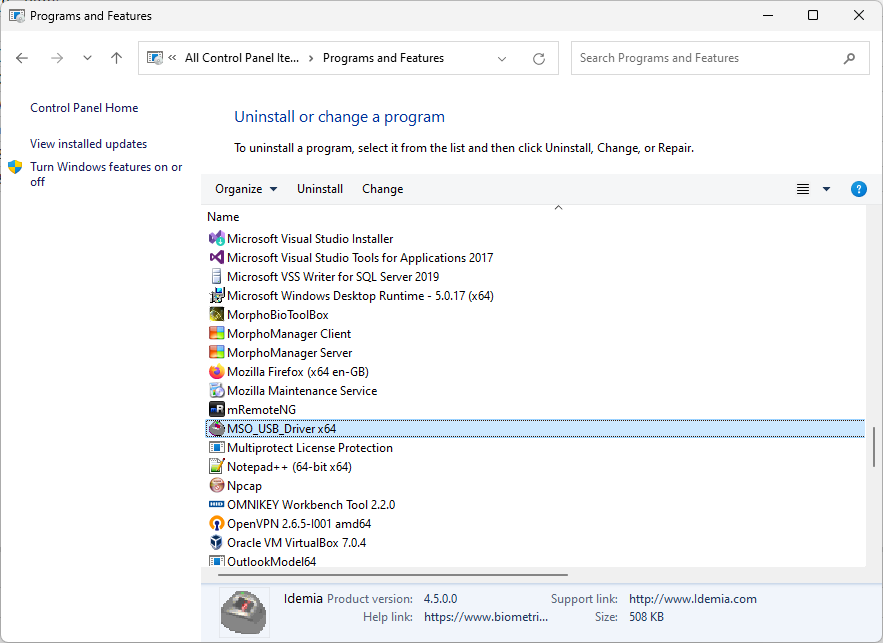The height and width of the screenshot is (643, 883).
Task: Click the change your view button
Action: (802, 189)
